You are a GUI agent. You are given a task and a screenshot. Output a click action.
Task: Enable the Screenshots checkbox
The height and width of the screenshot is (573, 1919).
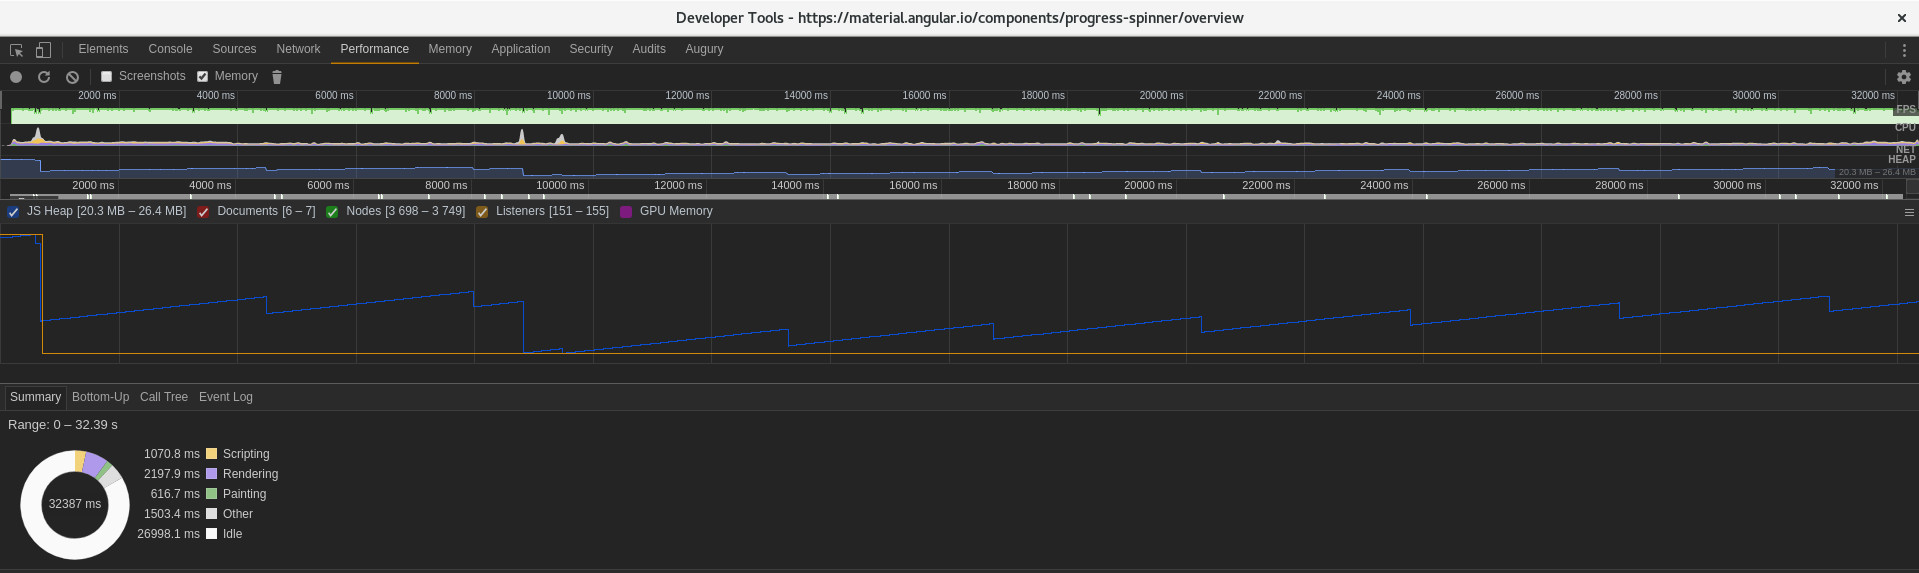pos(106,76)
